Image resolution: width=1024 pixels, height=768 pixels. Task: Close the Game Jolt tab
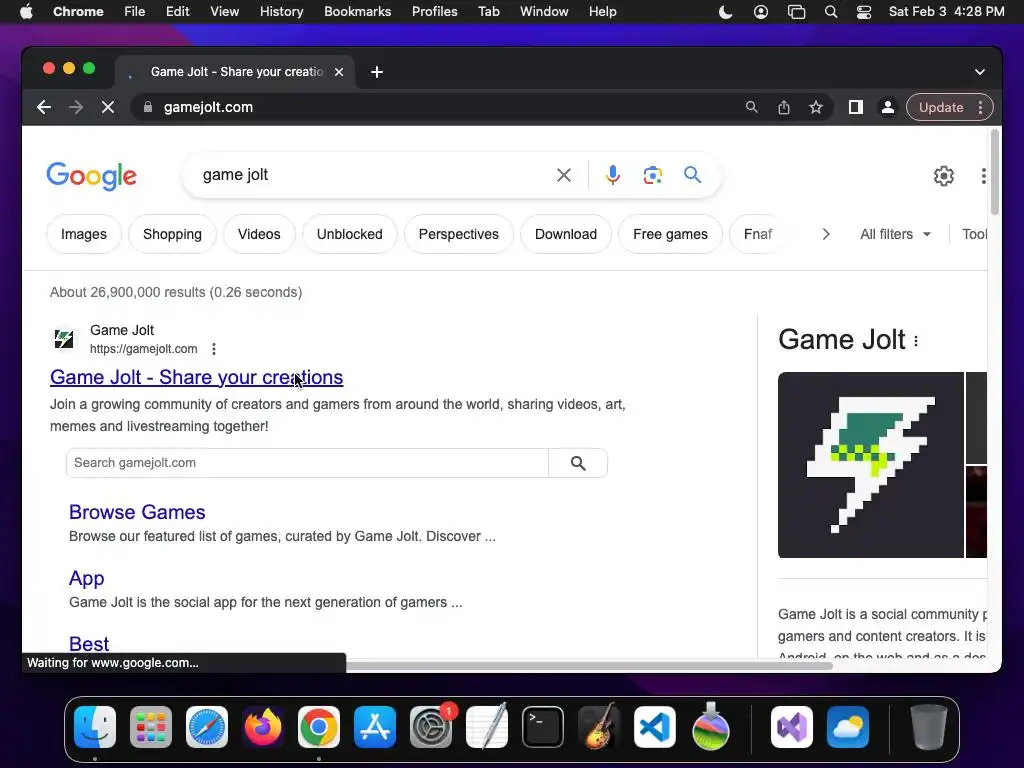(339, 72)
